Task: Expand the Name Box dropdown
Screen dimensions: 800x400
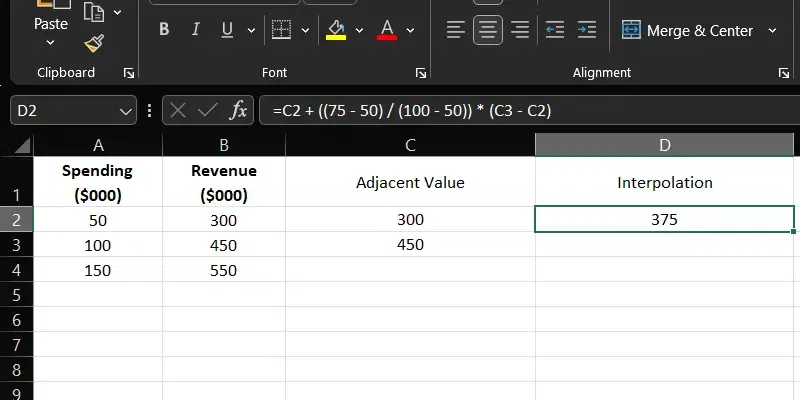Action: [x=126, y=111]
